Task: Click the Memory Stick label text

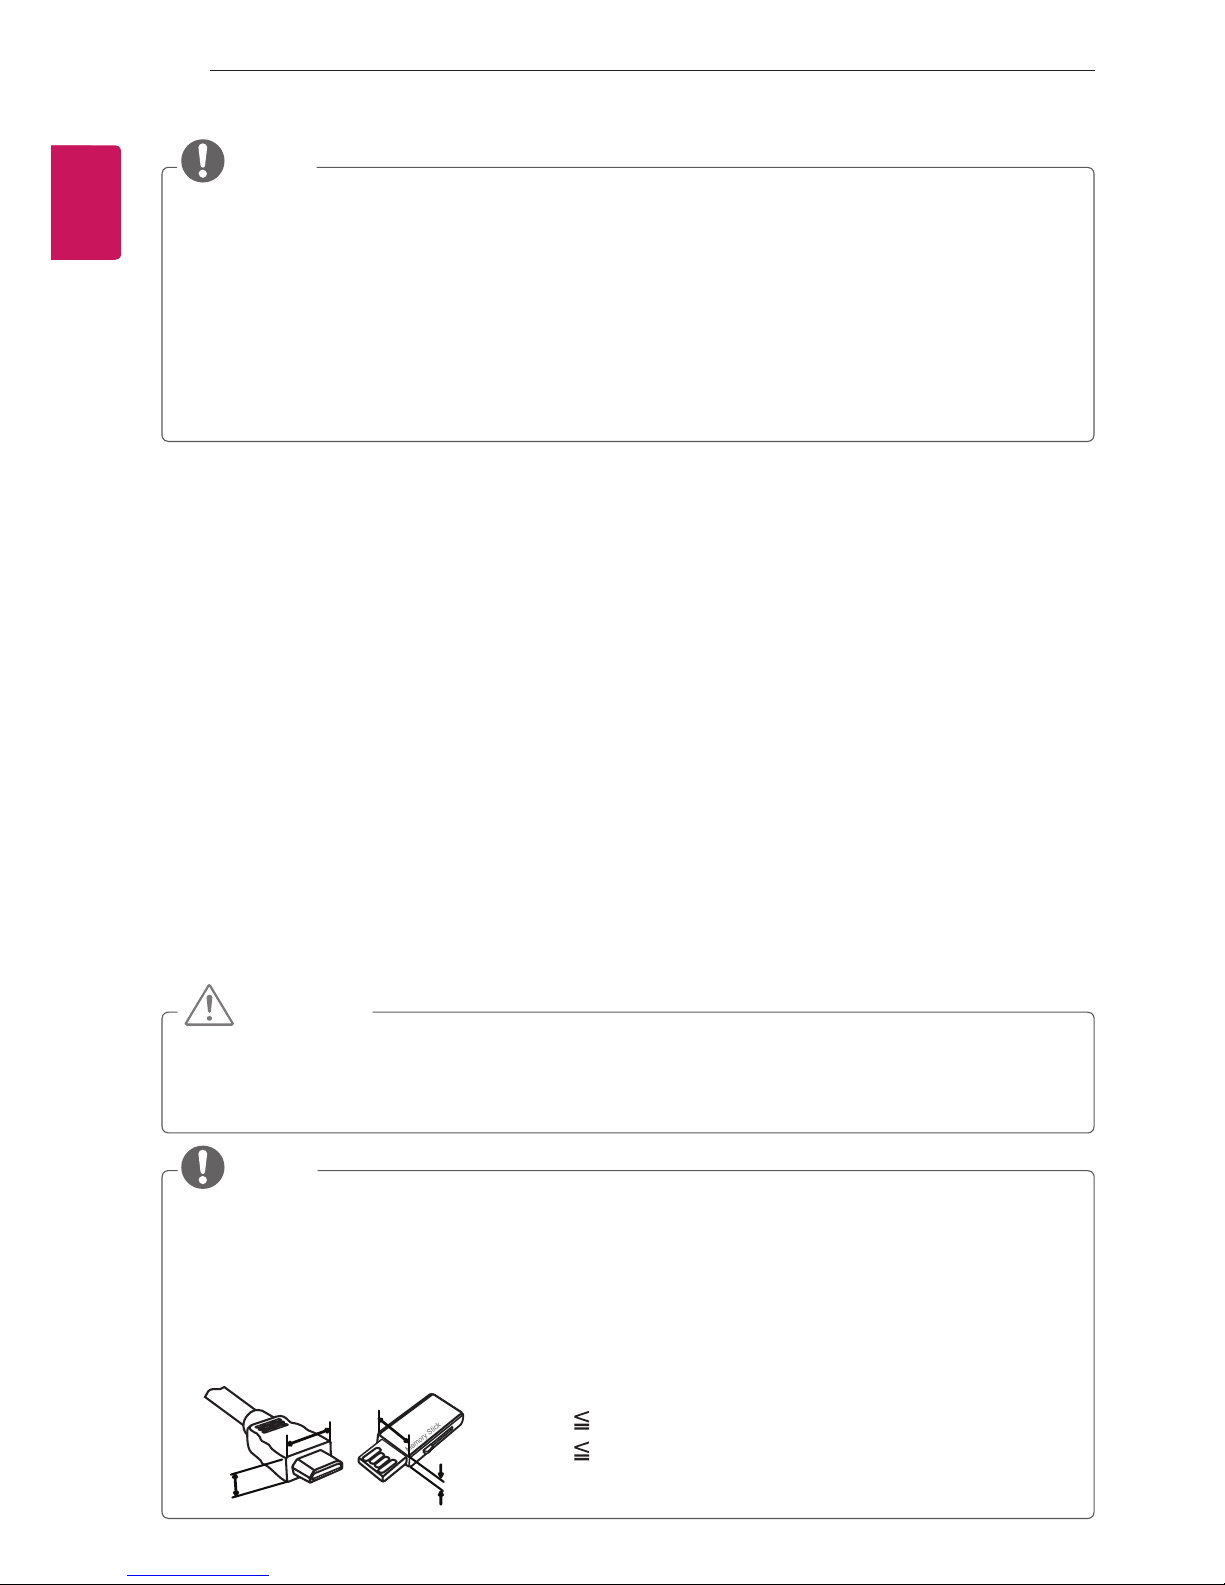Action: pyautogui.click(x=422, y=1437)
